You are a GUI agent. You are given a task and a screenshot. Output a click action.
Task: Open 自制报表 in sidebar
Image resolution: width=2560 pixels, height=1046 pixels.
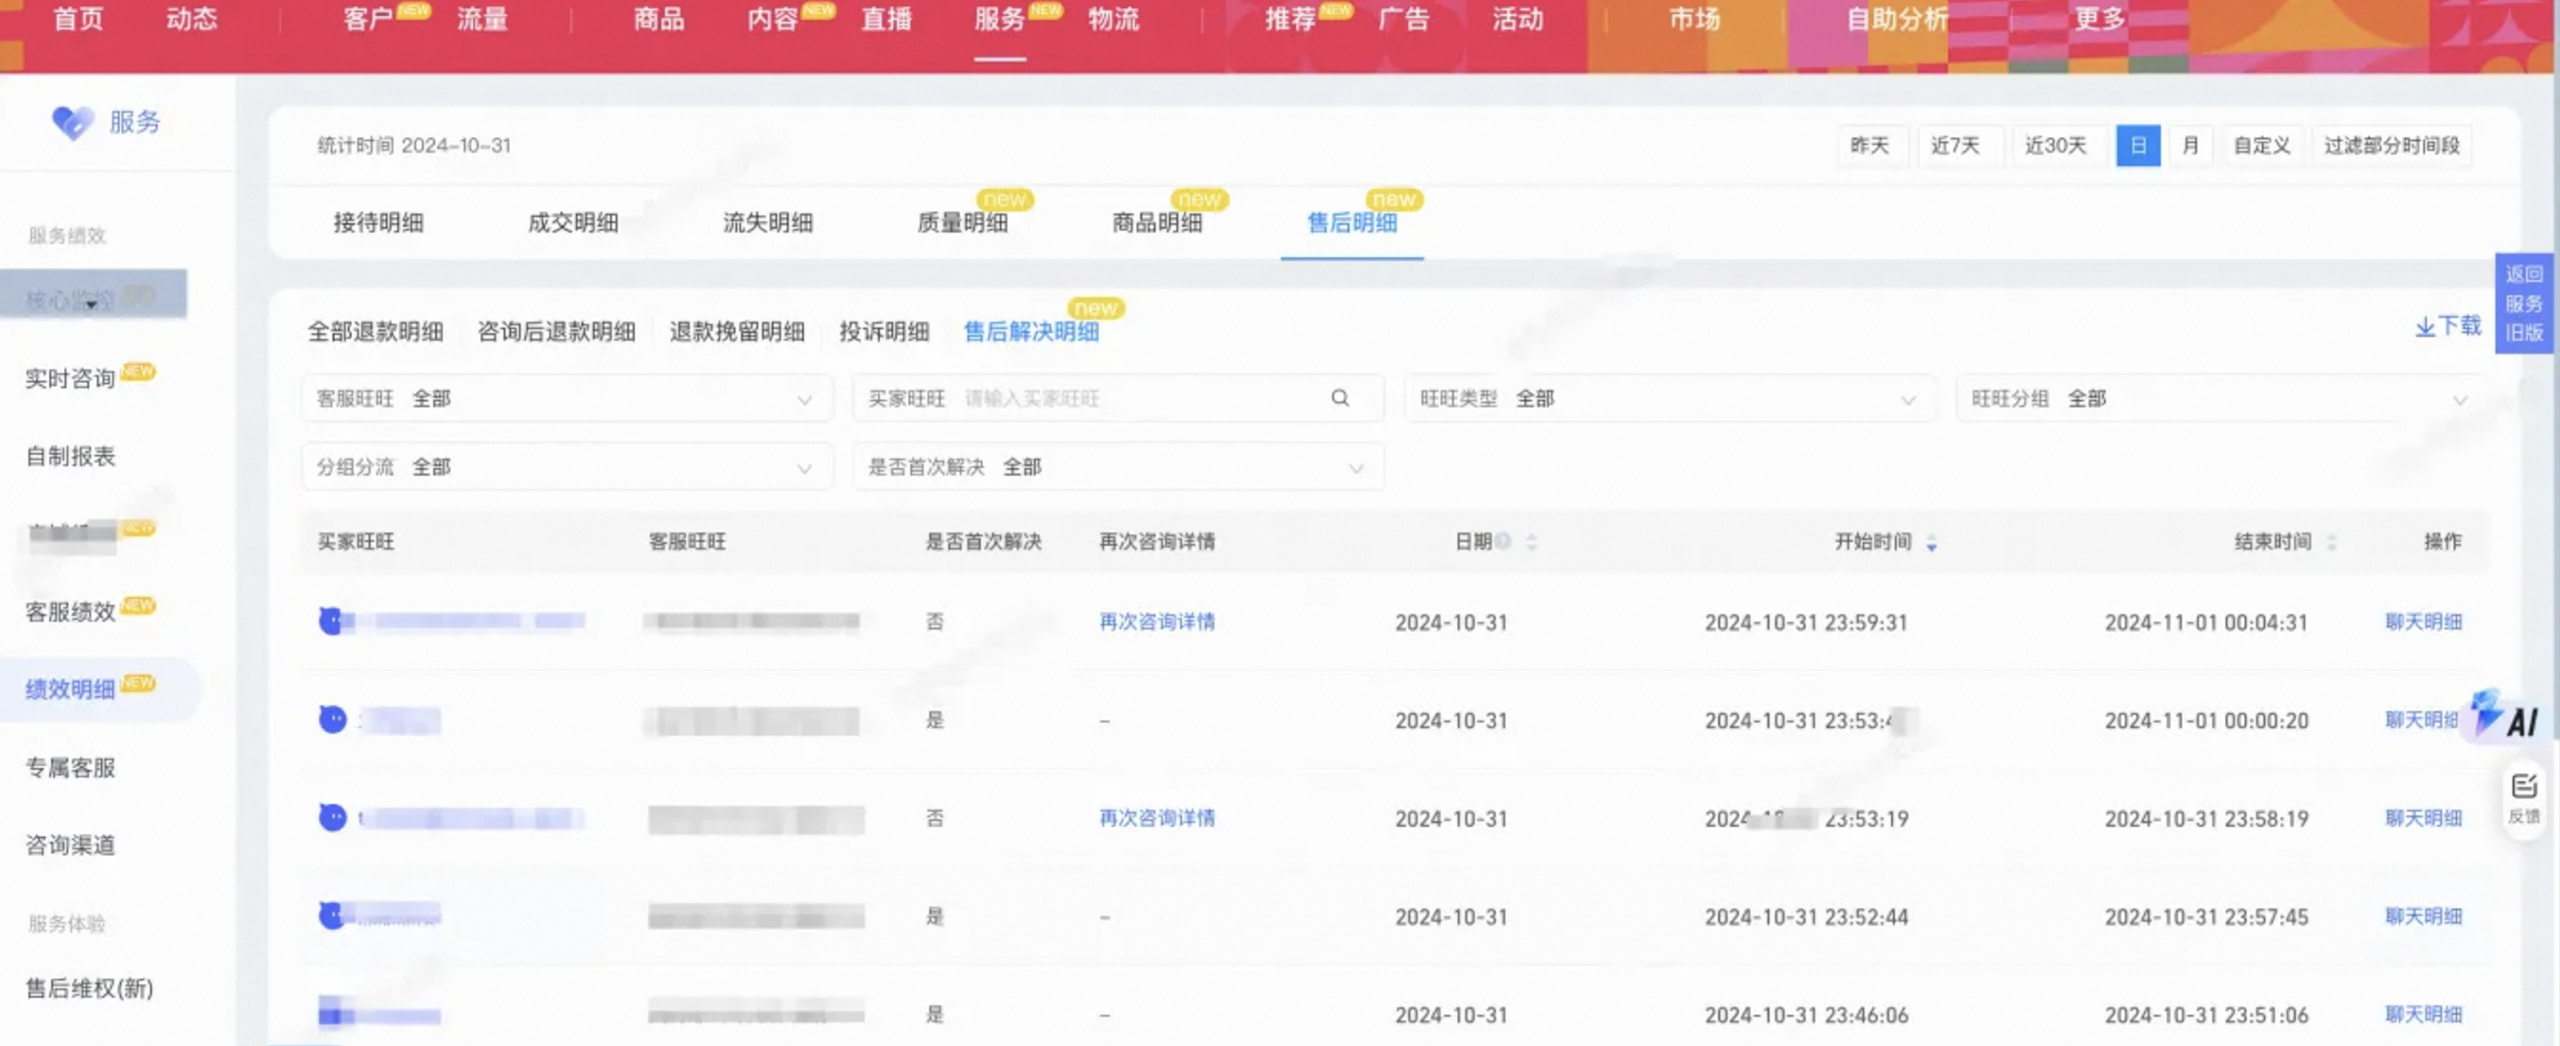click(x=70, y=457)
